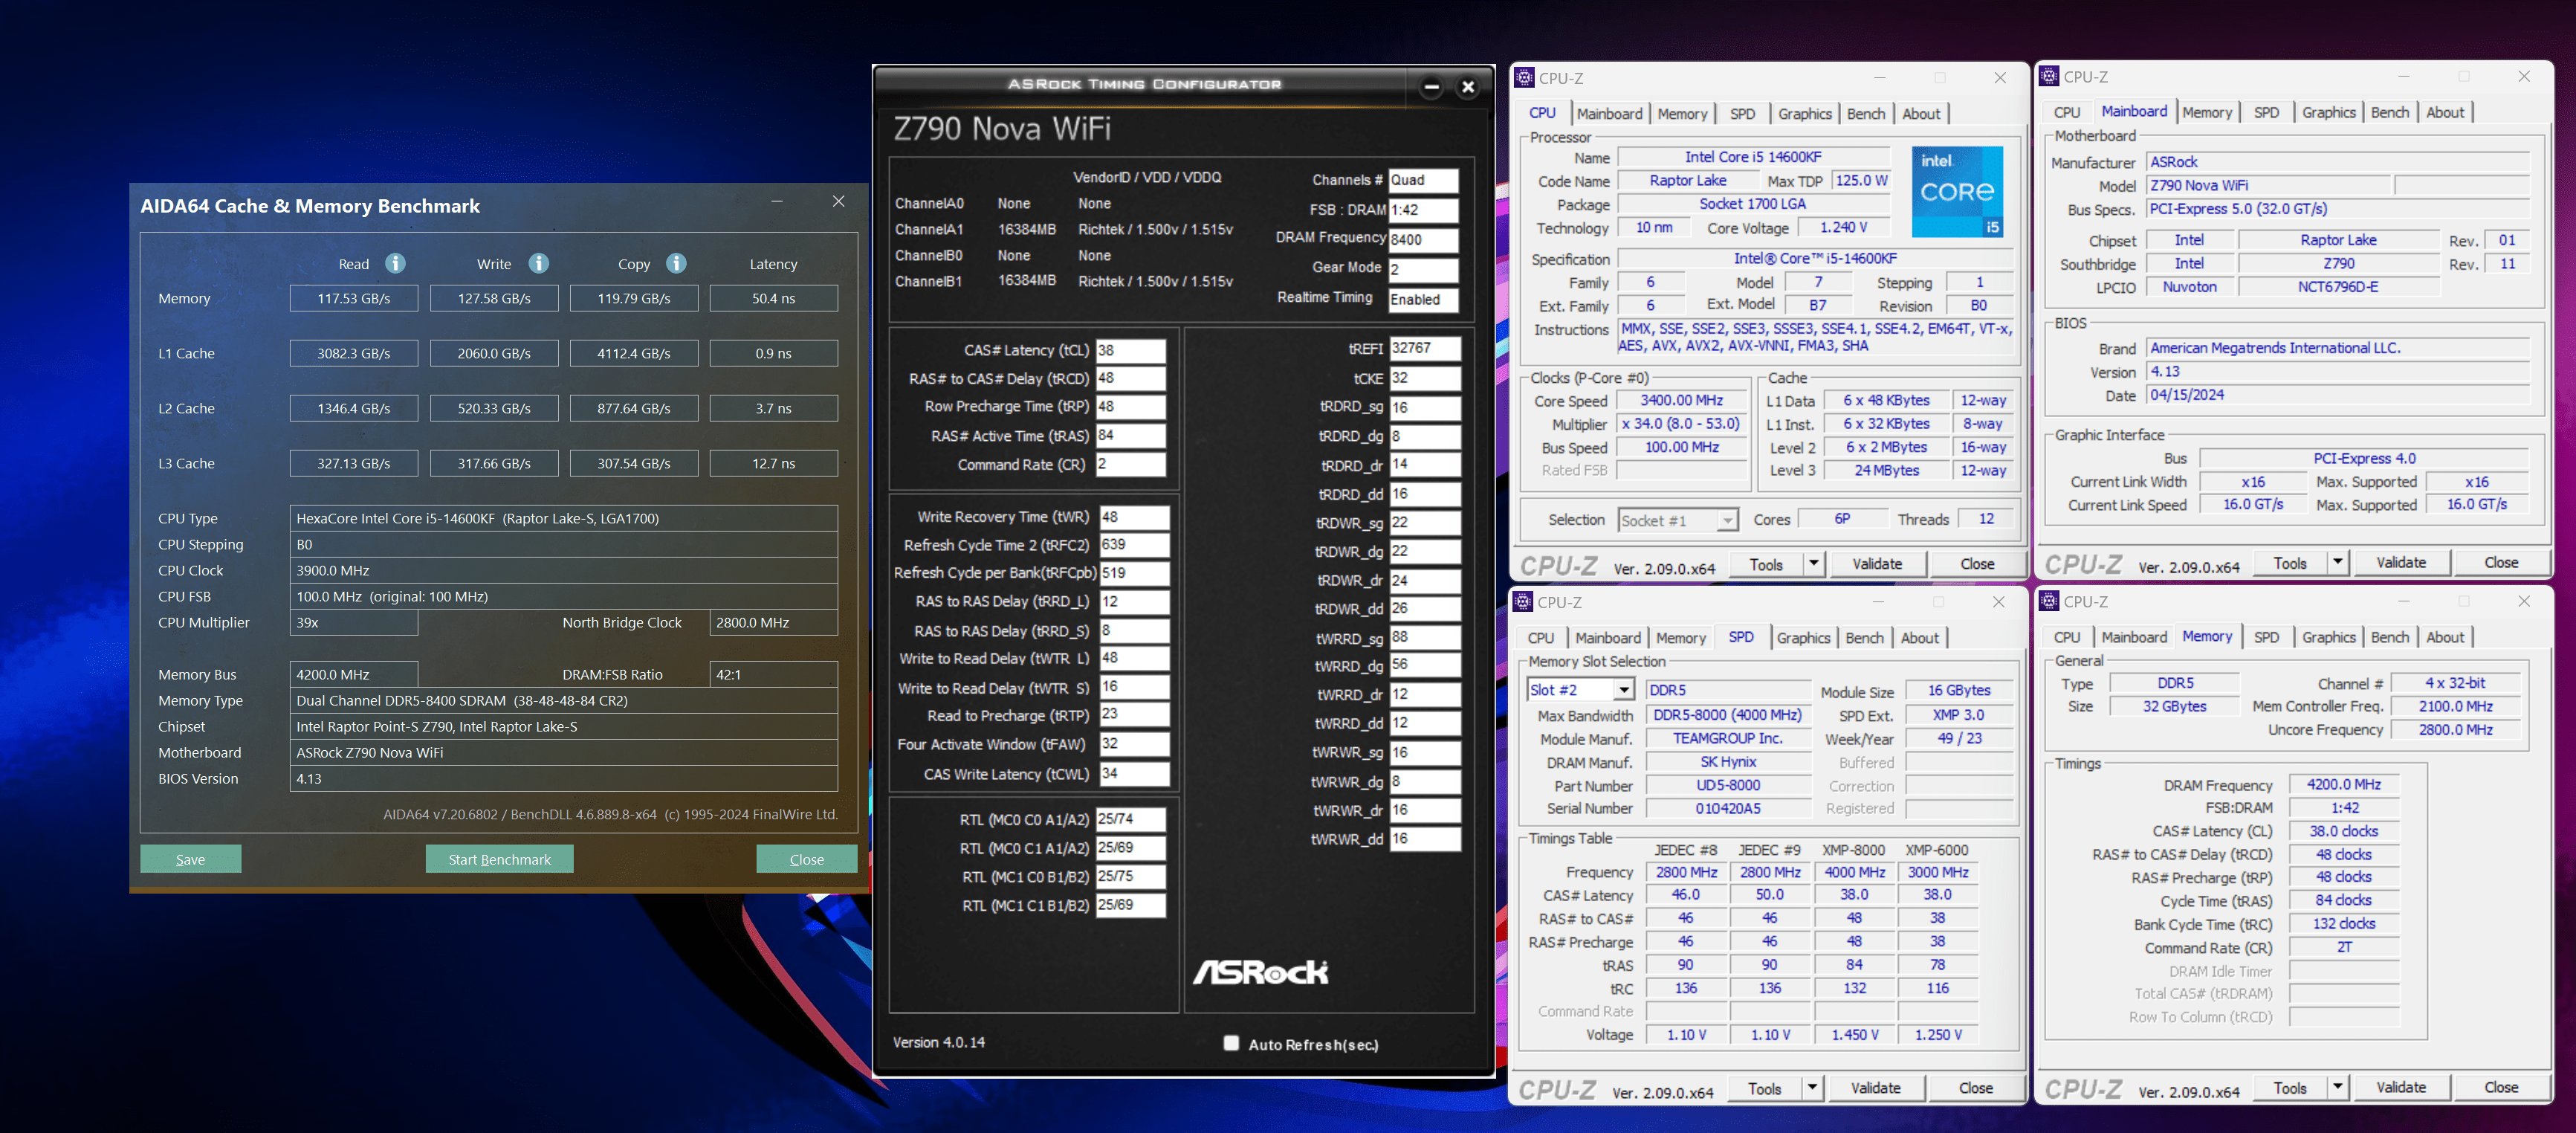Viewport: 2576px width, 1133px height.
Task: Click CPU-Z app icon in SPD window
Action: (x=1523, y=602)
